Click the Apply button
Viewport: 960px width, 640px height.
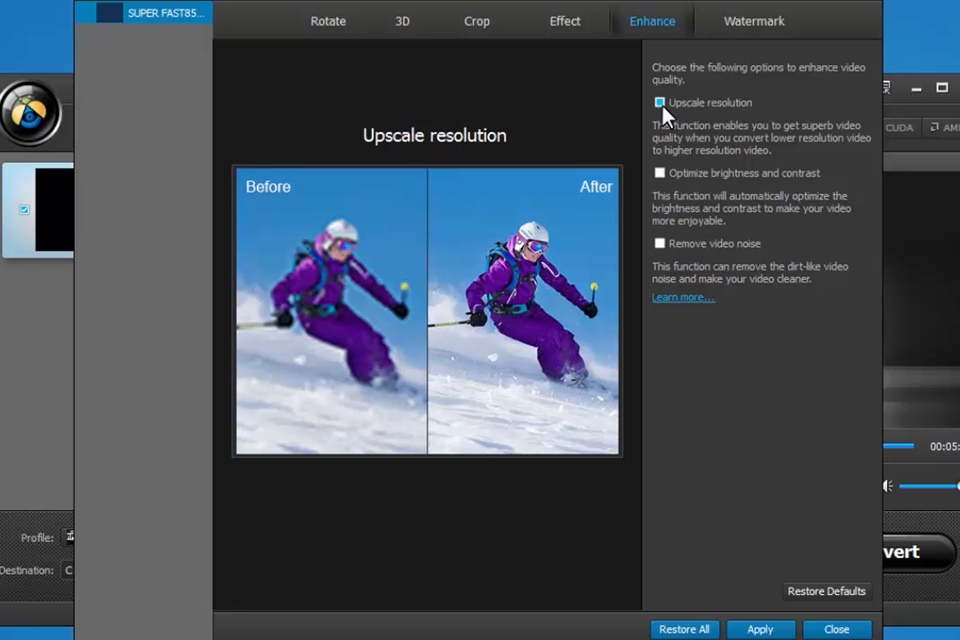(760, 629)
